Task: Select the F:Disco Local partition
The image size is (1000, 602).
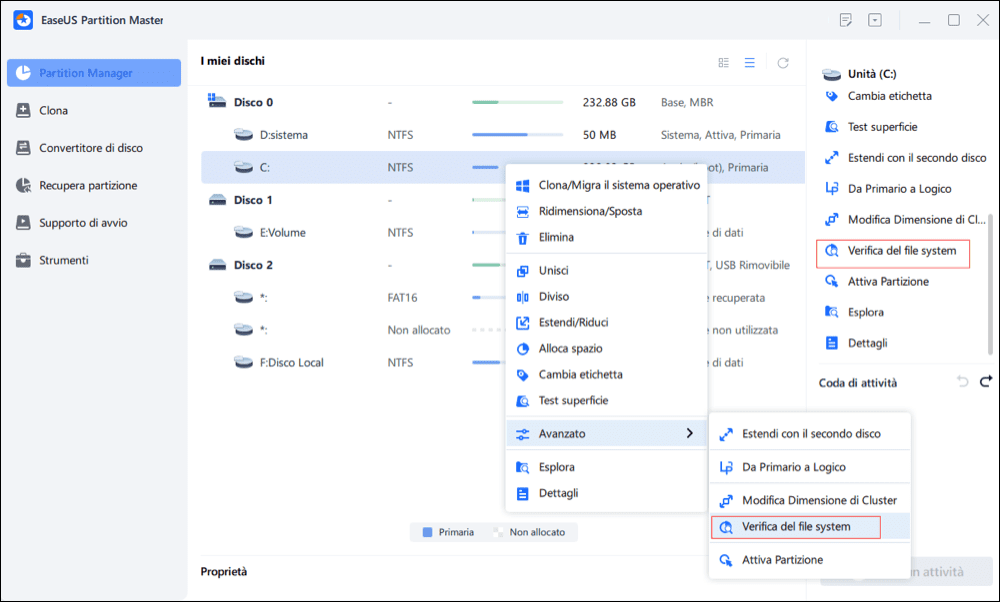Action: click(353, 362)
